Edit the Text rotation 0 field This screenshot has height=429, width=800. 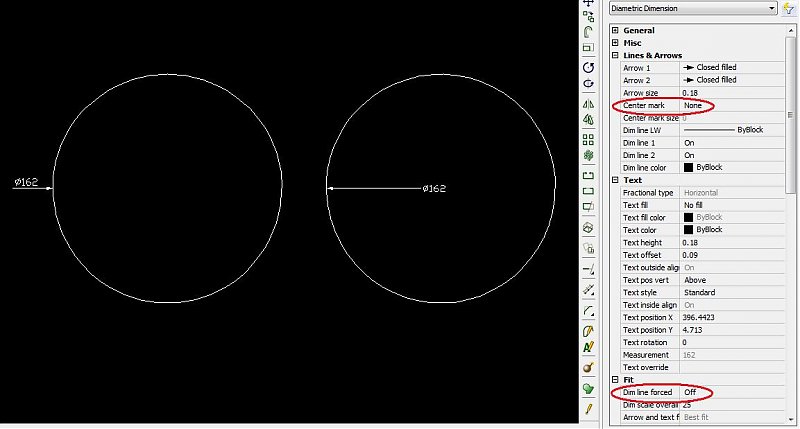(x=733, y=342)
